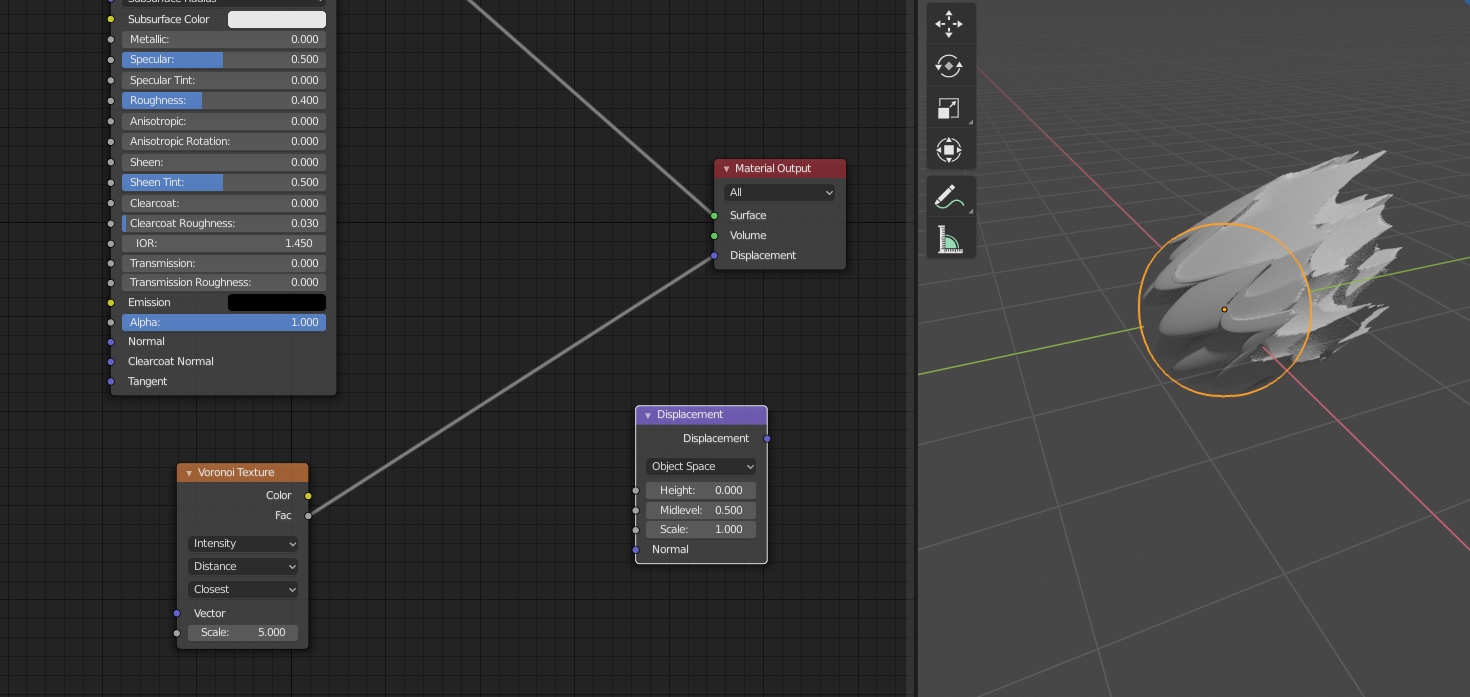Open the Object Space dropdown in Displacement node
The height and width of the screenshot is (697, 1470).
(x=700, y=466)
